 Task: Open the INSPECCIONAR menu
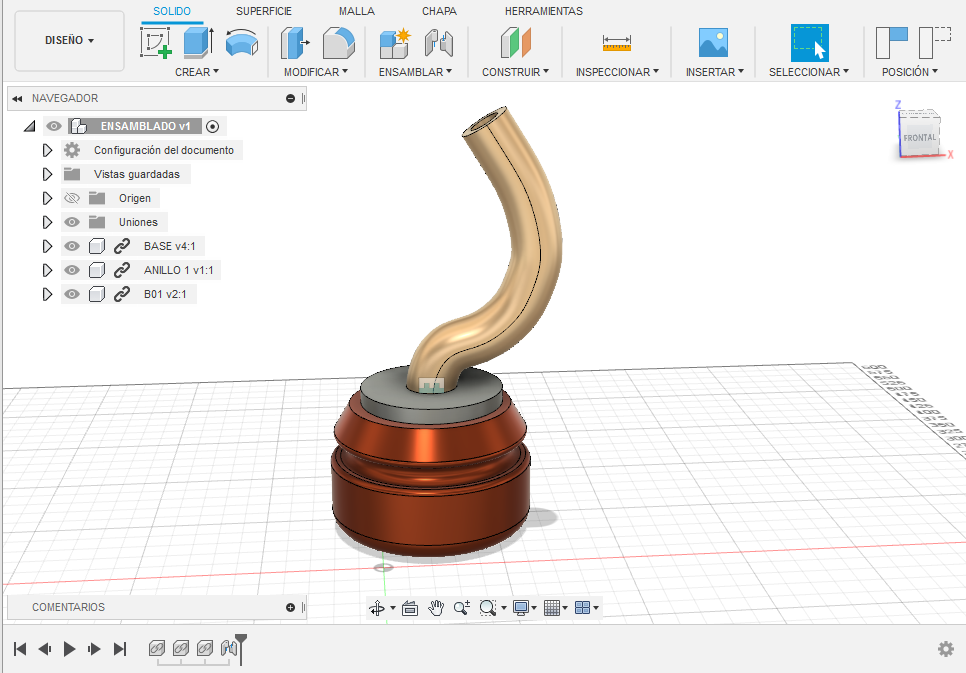coord(617,72)
